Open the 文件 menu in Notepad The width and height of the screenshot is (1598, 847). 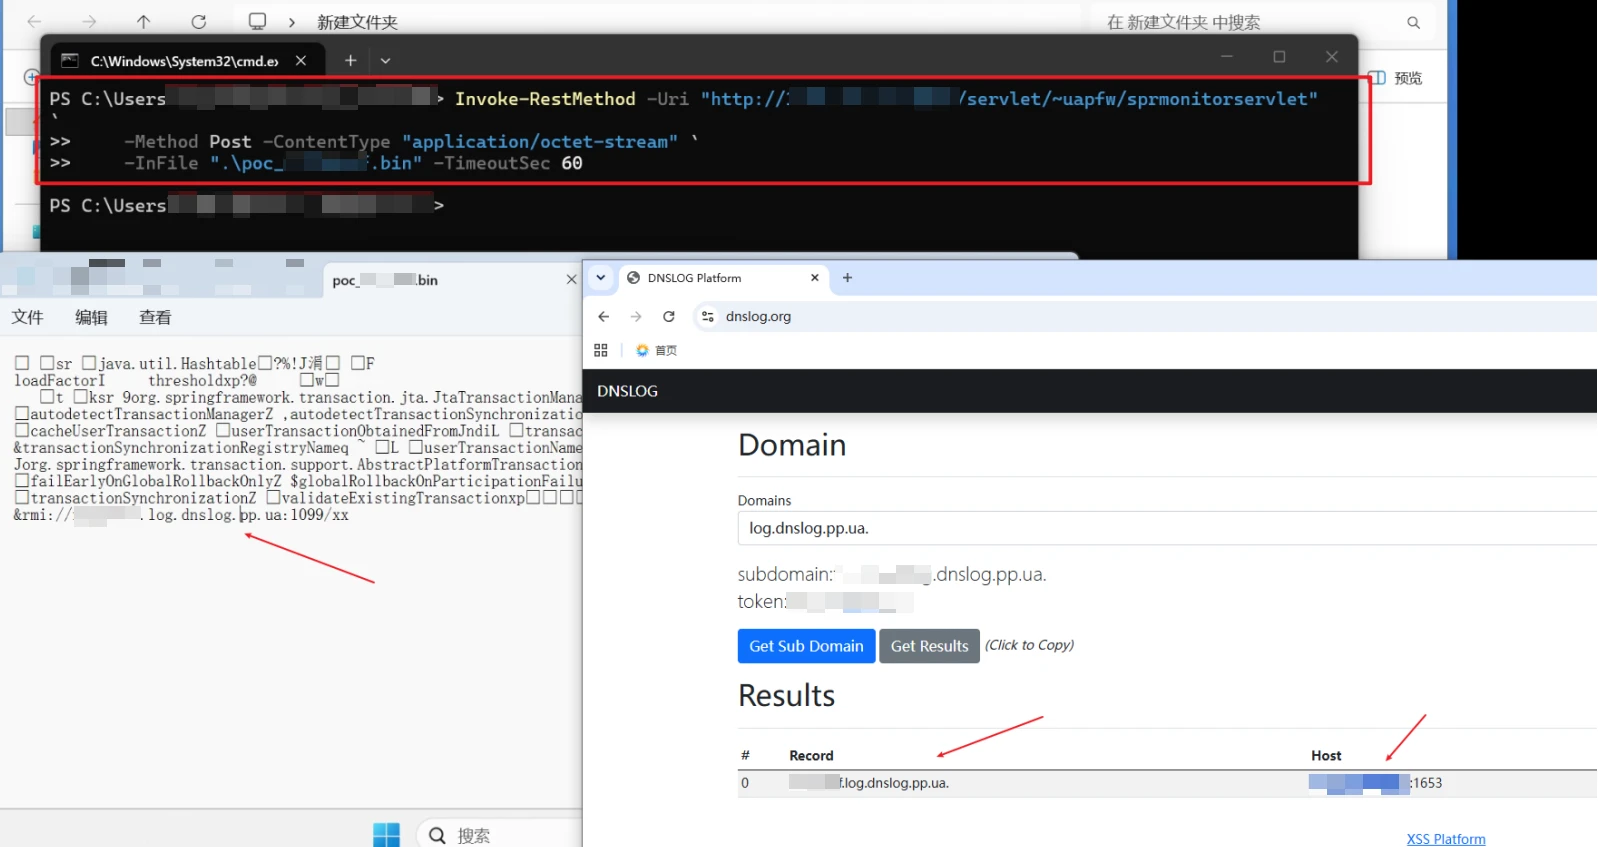coord(27,317)
